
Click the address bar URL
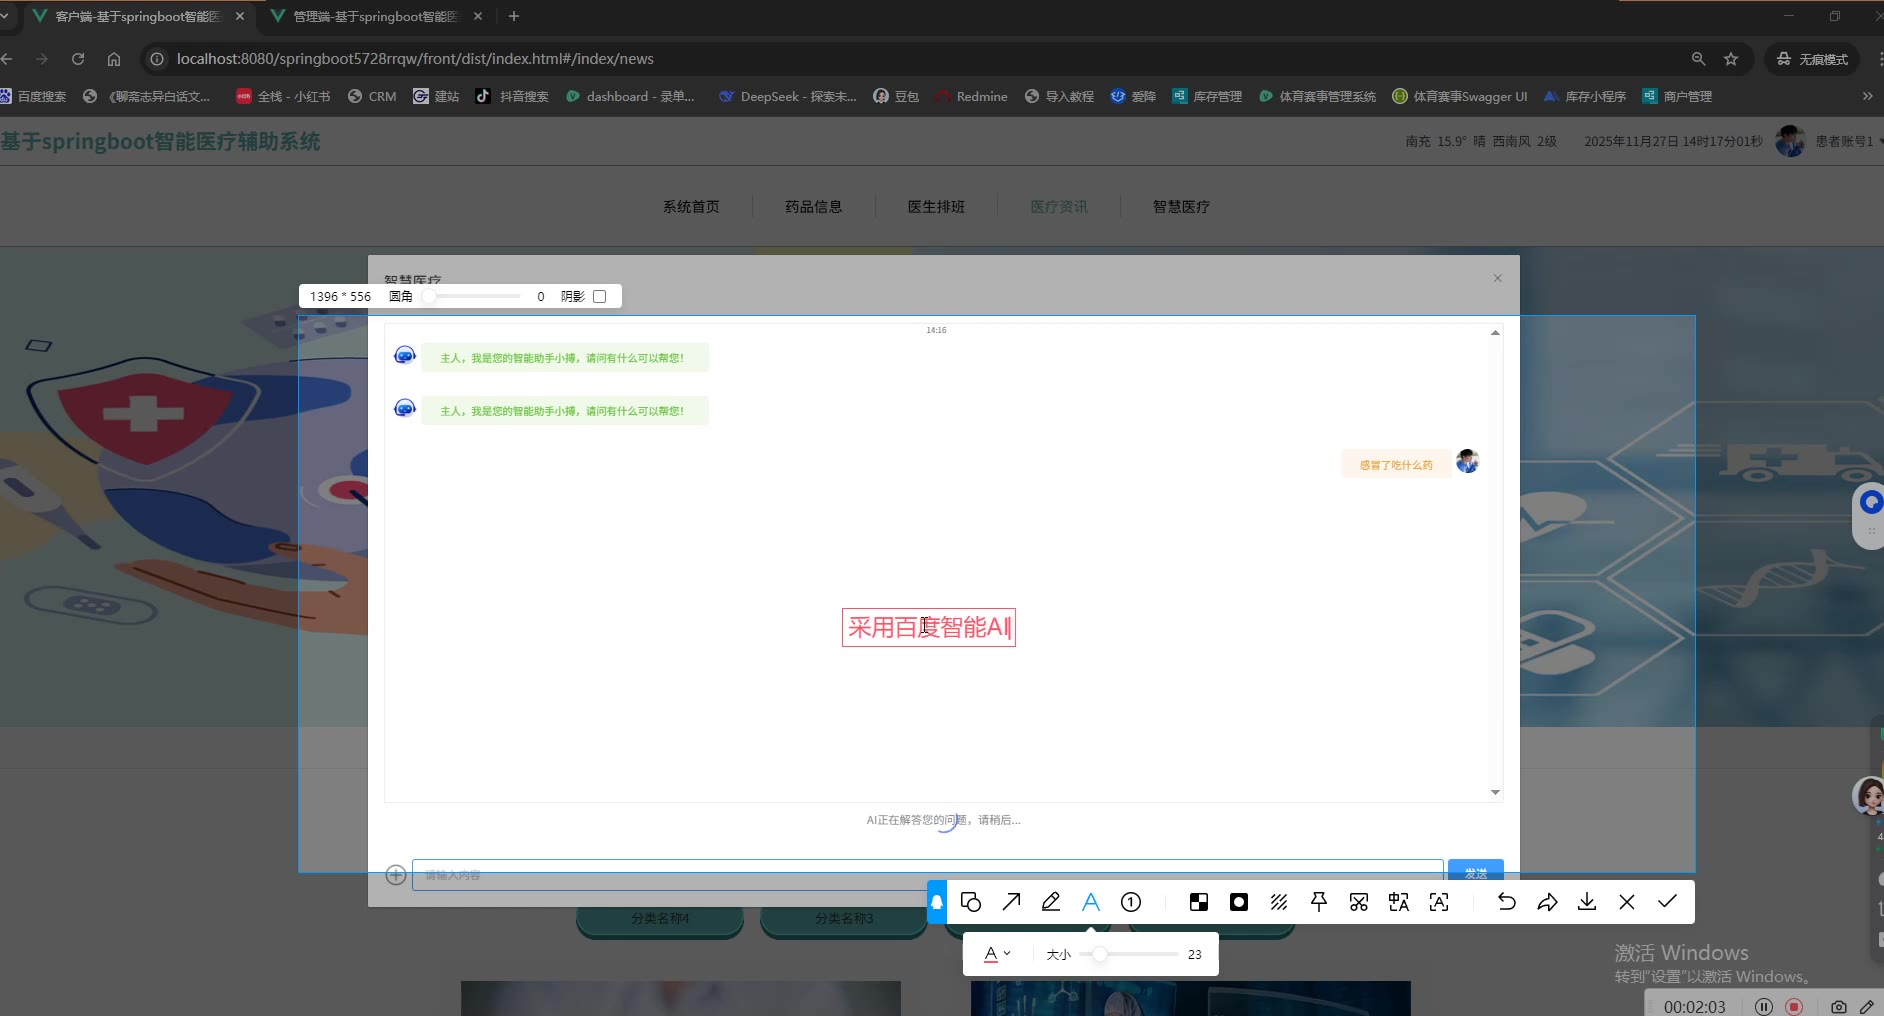coord(415,59)
